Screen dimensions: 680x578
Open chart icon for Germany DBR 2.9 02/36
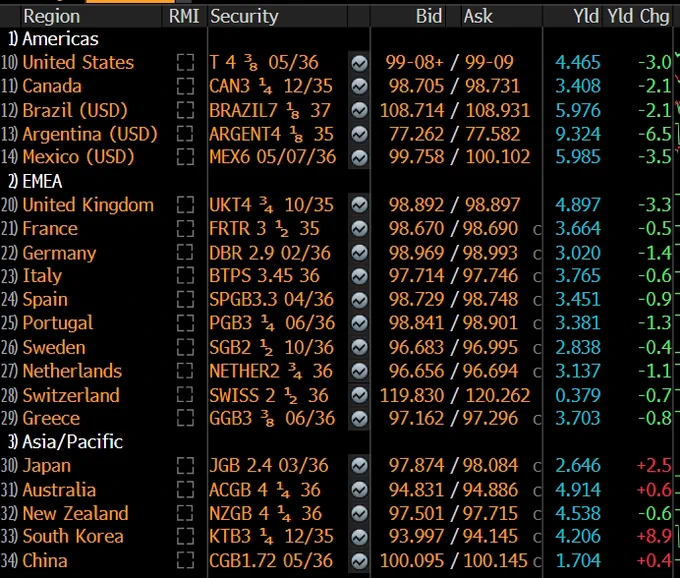click(x=359, y=253)
